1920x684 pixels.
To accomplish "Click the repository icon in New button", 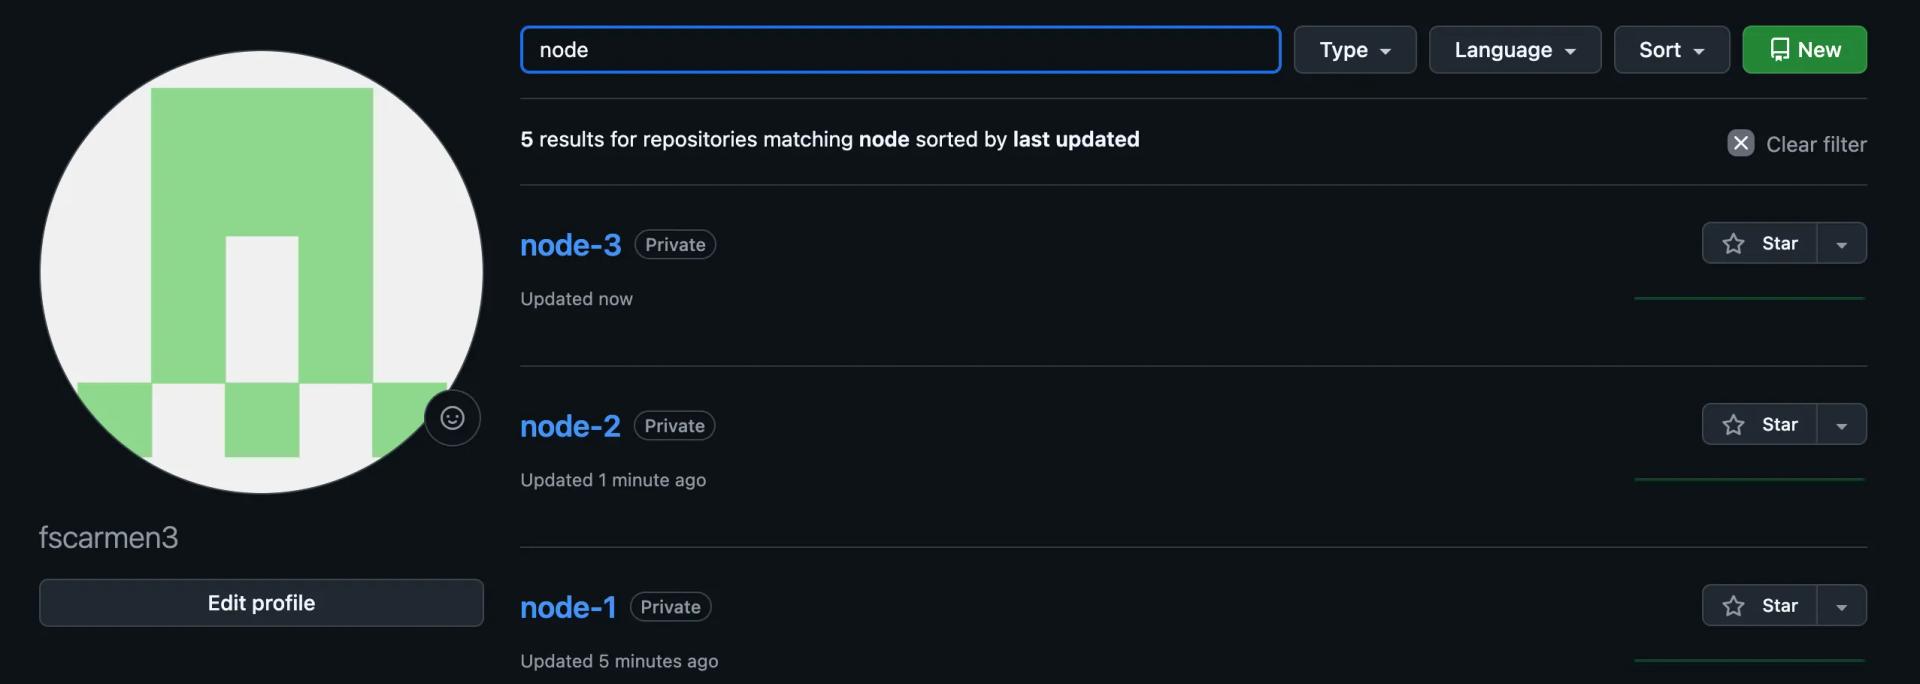I will [x=1779, y=50].
